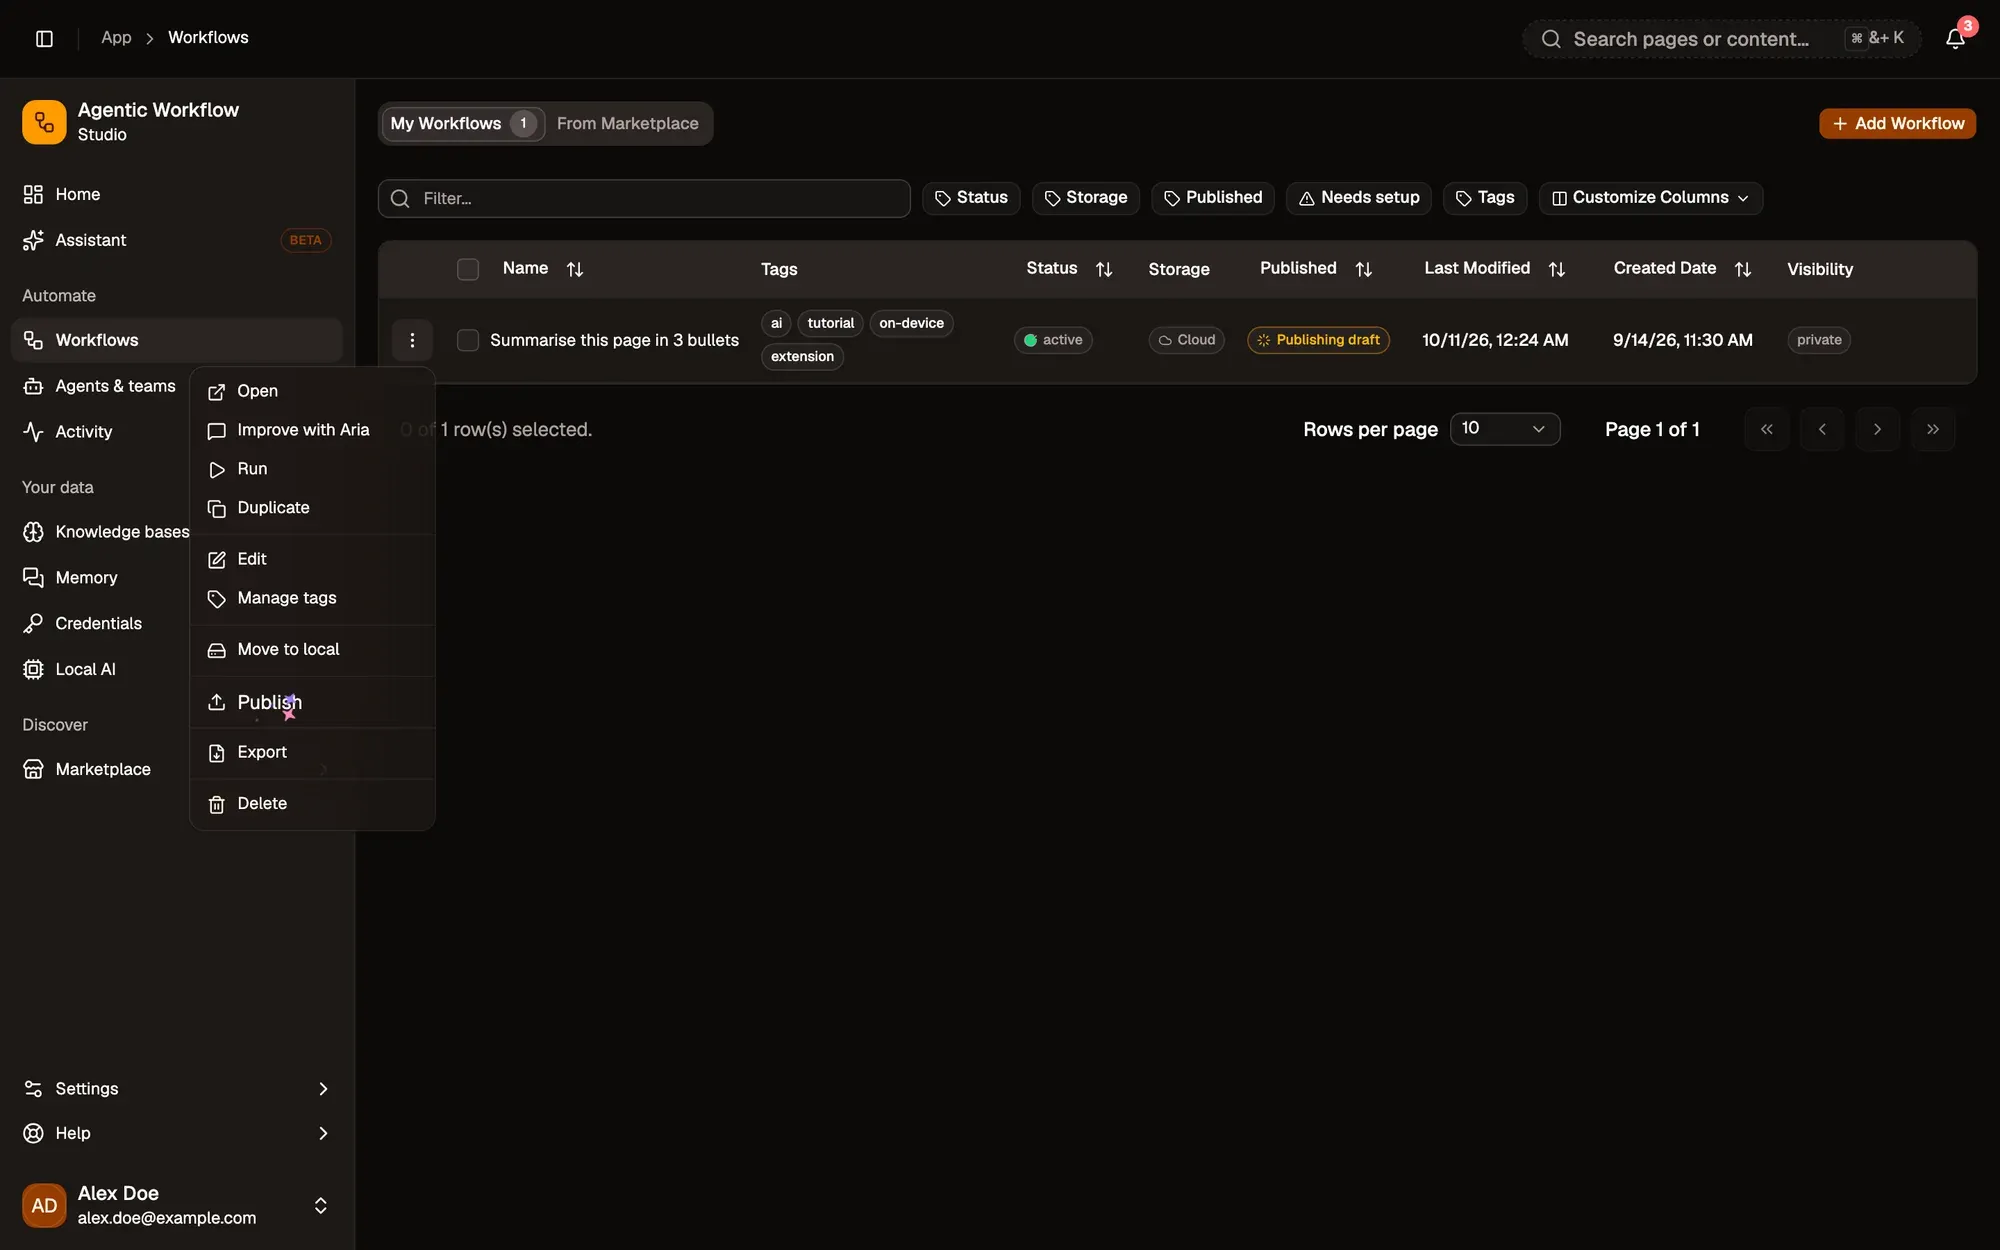Image resolution: width=2000 pixels, height=1250 pixels.
Task: Sort by Published column arrows
Action: [1364, 269]
